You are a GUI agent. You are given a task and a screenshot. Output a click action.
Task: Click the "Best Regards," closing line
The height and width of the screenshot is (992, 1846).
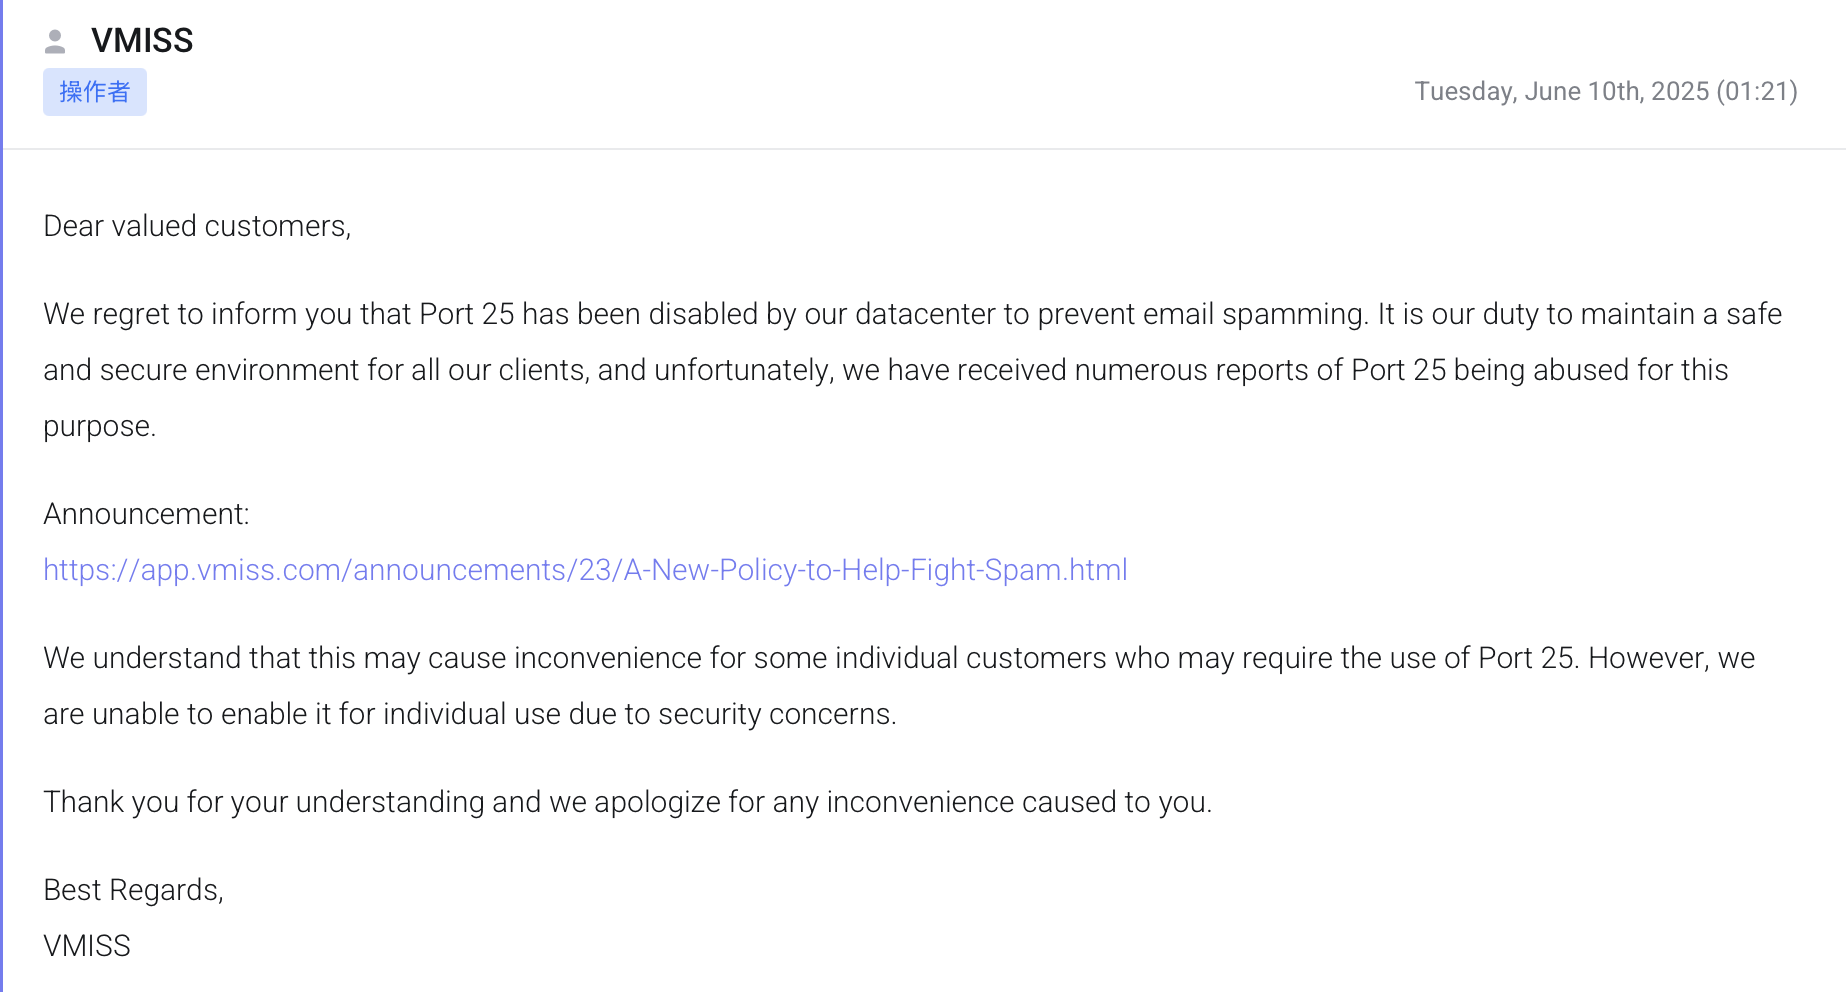pos(133,890)
